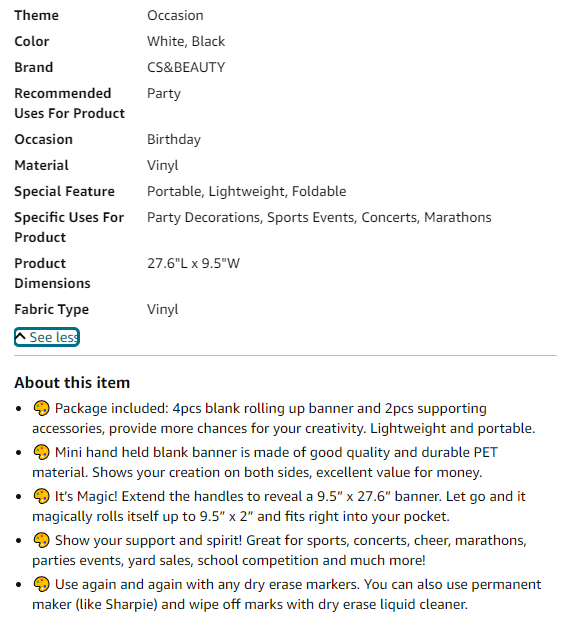Click the About this item heading
The width and height of the screenshot is (575, 623).
tap(72, 383)
